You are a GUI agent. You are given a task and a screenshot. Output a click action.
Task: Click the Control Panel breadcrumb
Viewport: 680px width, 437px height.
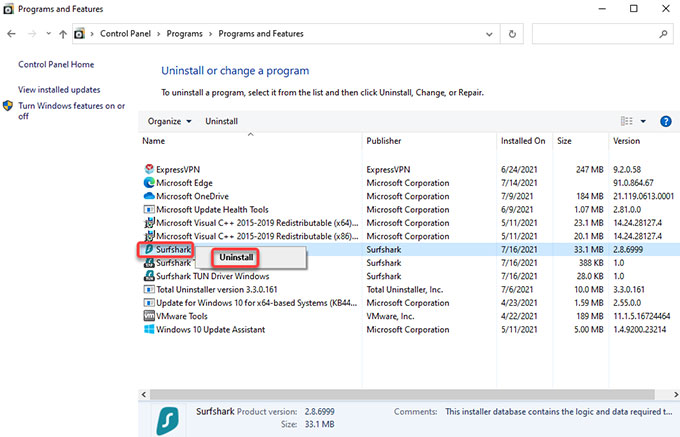(125, 34)
